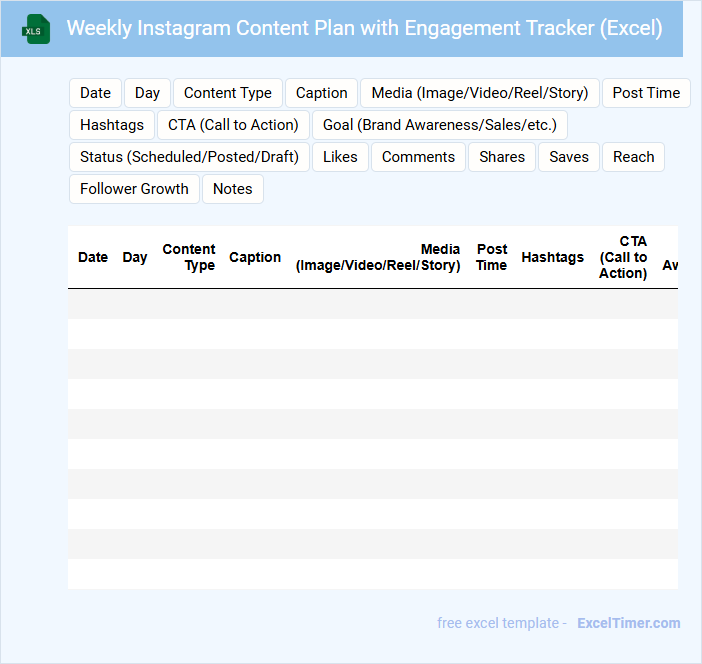Screen dimensions: 702x664
Task: Select the Shares tag button
Action: (x=502, y=157)
